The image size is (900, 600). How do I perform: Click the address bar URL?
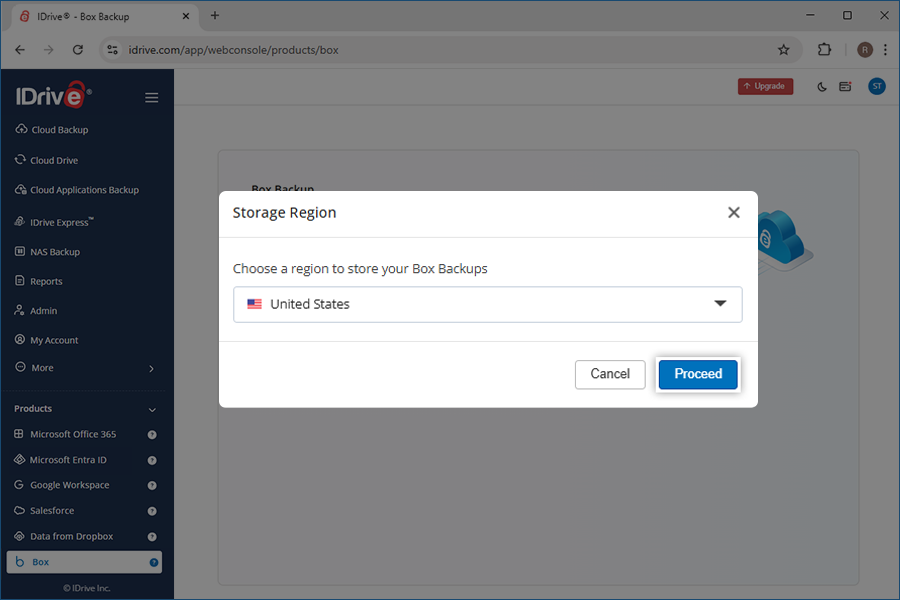click(x=233, y=50)
